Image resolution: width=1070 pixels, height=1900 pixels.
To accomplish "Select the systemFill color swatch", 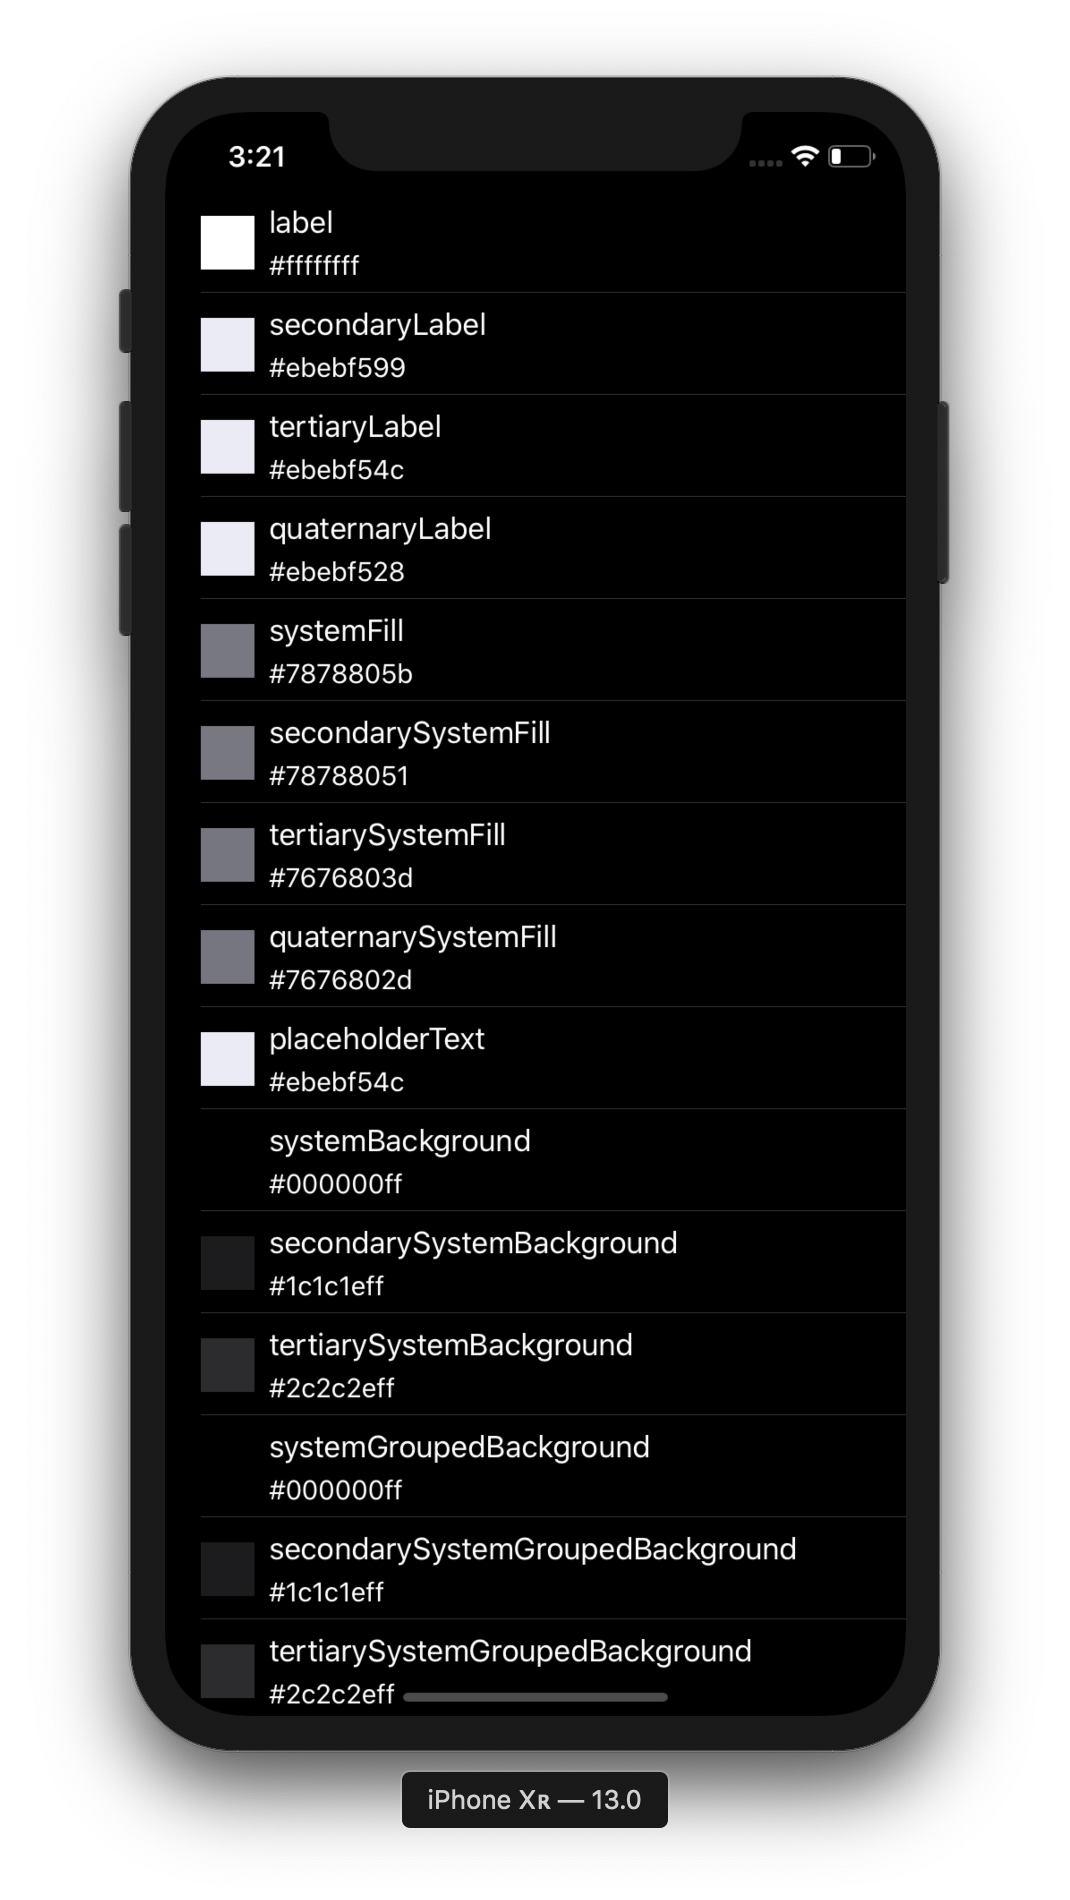I will click(227, 649).
